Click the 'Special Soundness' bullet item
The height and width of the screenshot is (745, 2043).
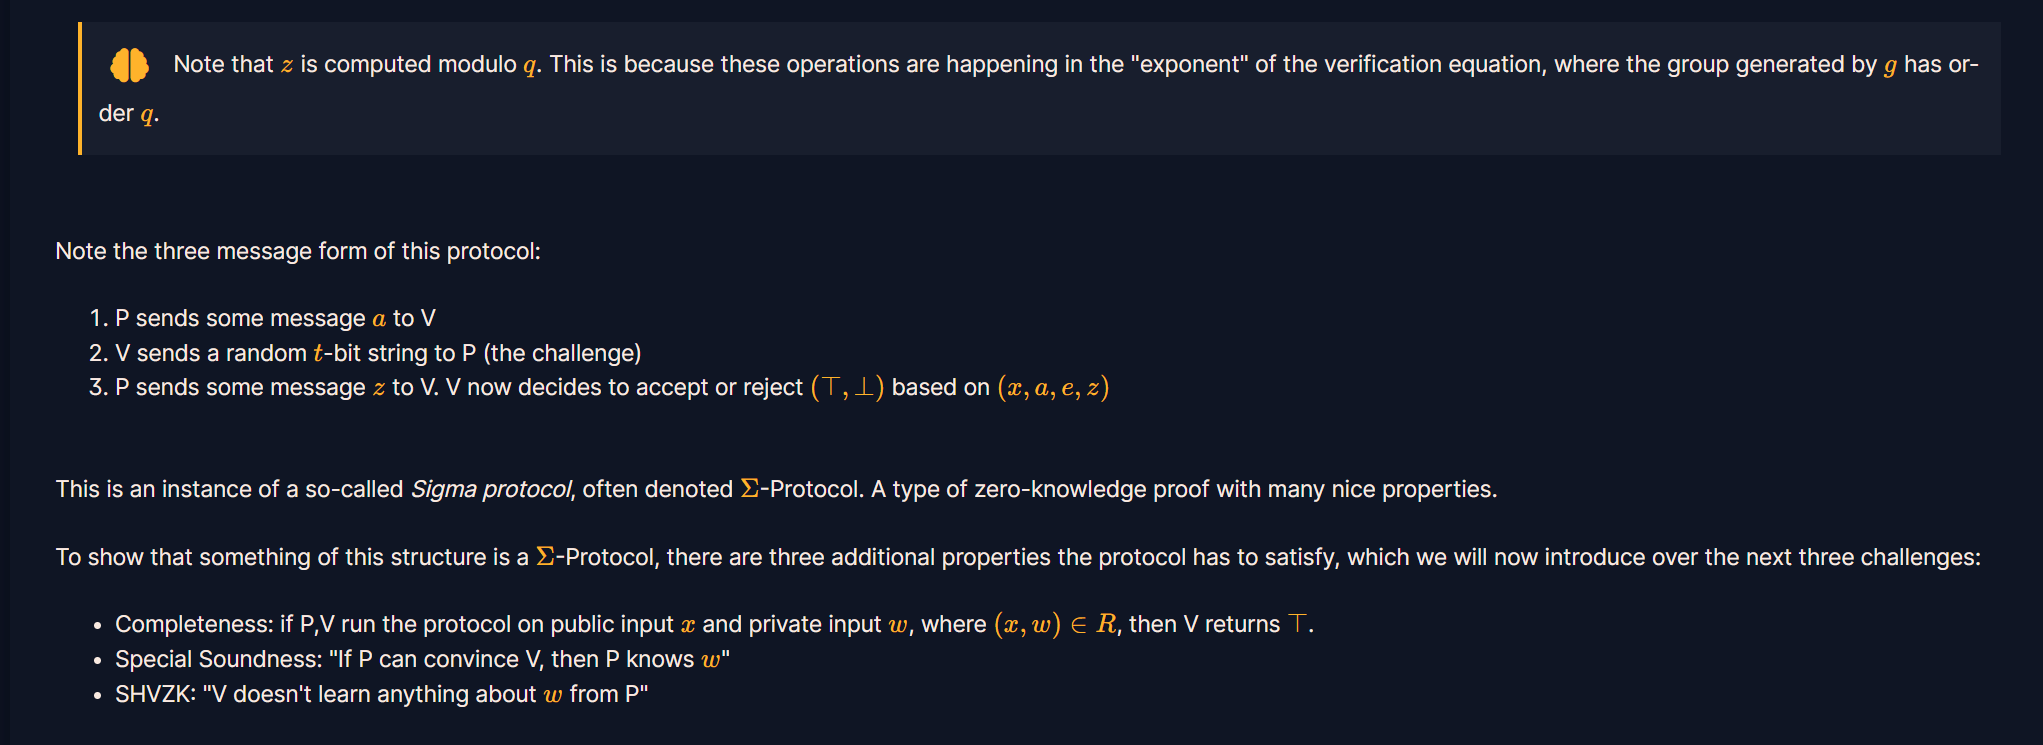[x=422, y=659]
